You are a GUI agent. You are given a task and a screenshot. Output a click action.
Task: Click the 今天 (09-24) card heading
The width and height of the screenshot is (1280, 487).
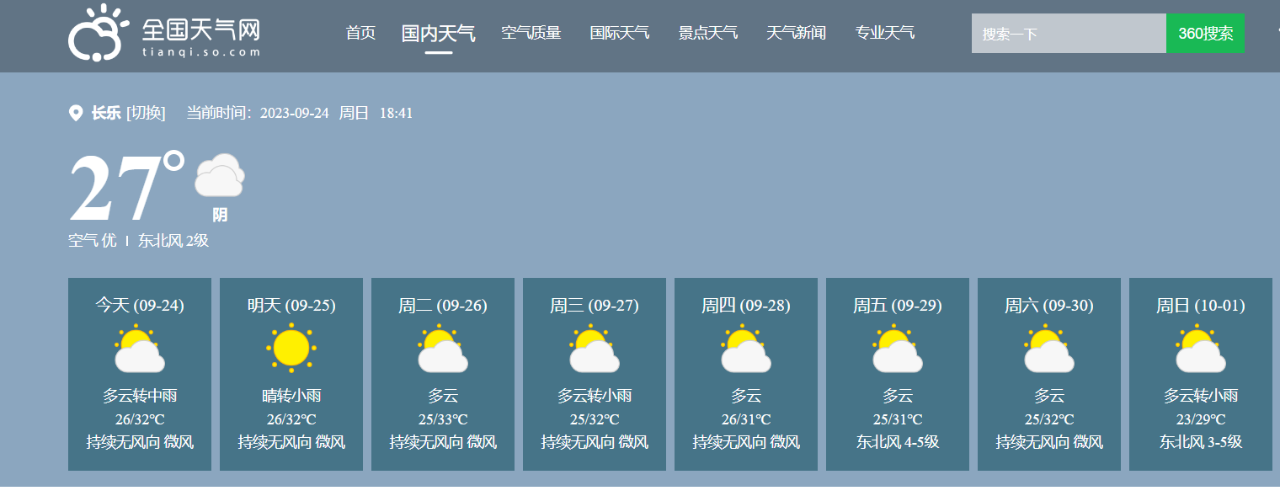[140, 306]
